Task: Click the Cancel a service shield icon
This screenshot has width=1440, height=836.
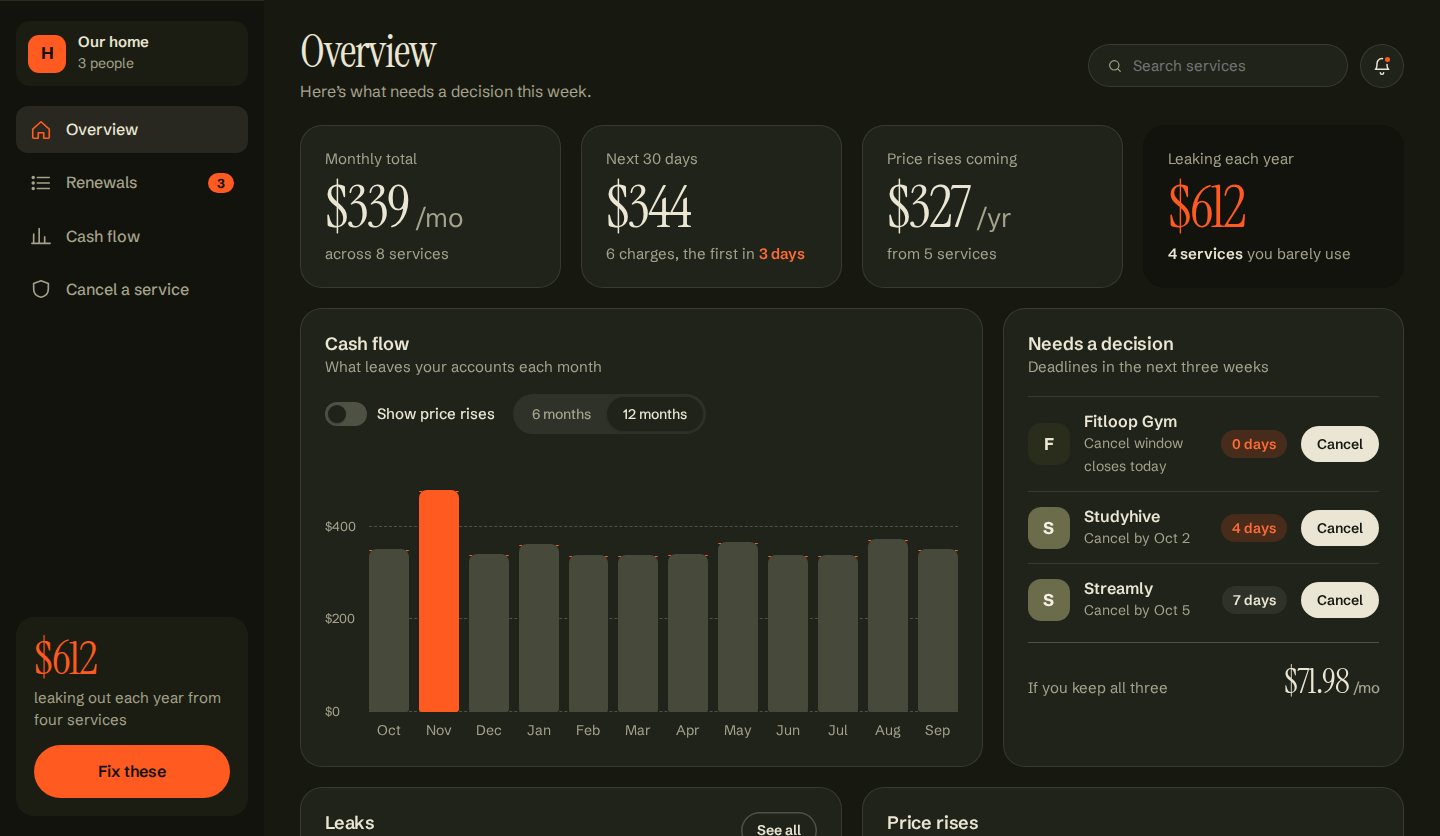Action: (x=41, y=290)
